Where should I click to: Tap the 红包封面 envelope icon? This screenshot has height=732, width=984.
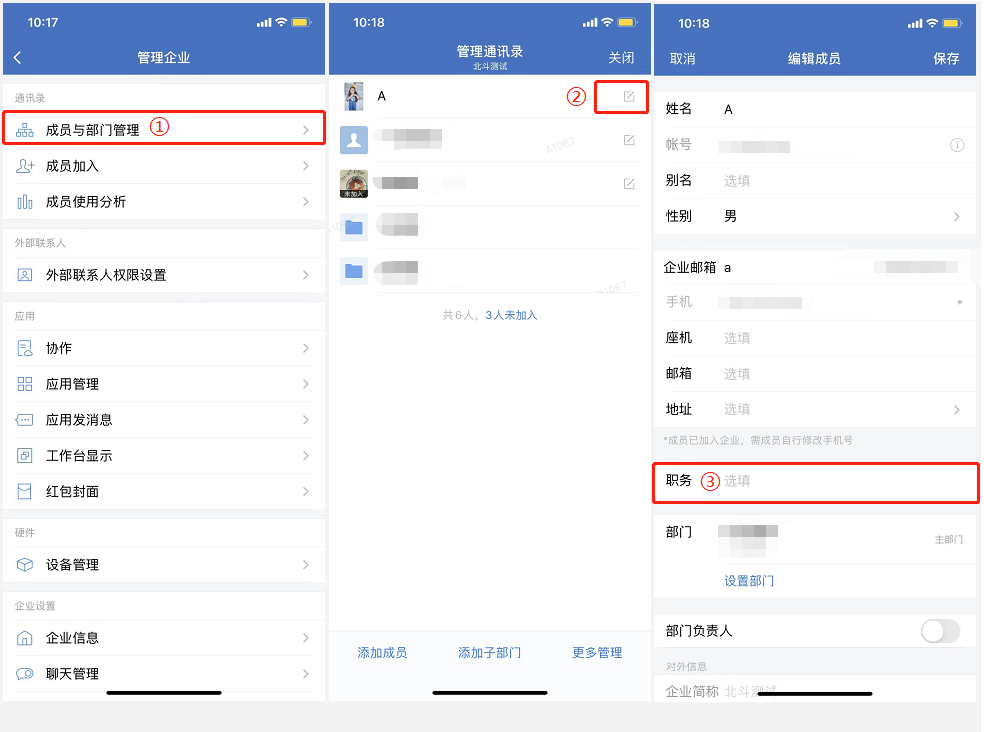tap(24, 492)
